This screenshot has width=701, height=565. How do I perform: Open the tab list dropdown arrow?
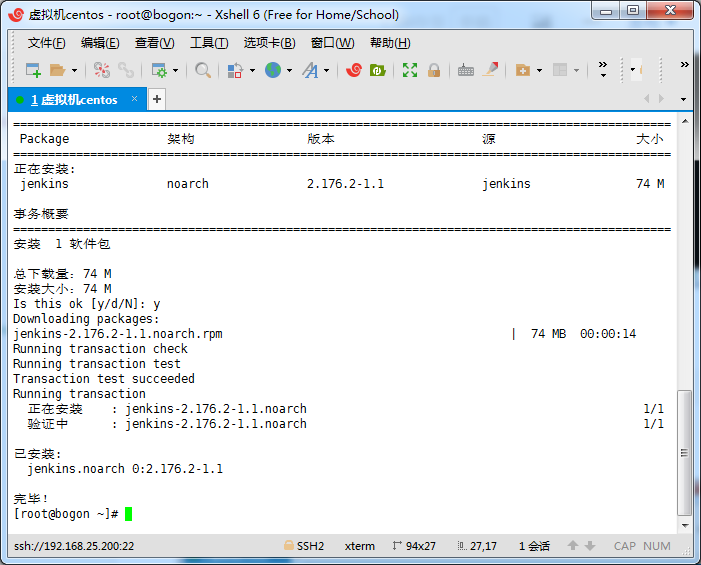pos(683,99)
